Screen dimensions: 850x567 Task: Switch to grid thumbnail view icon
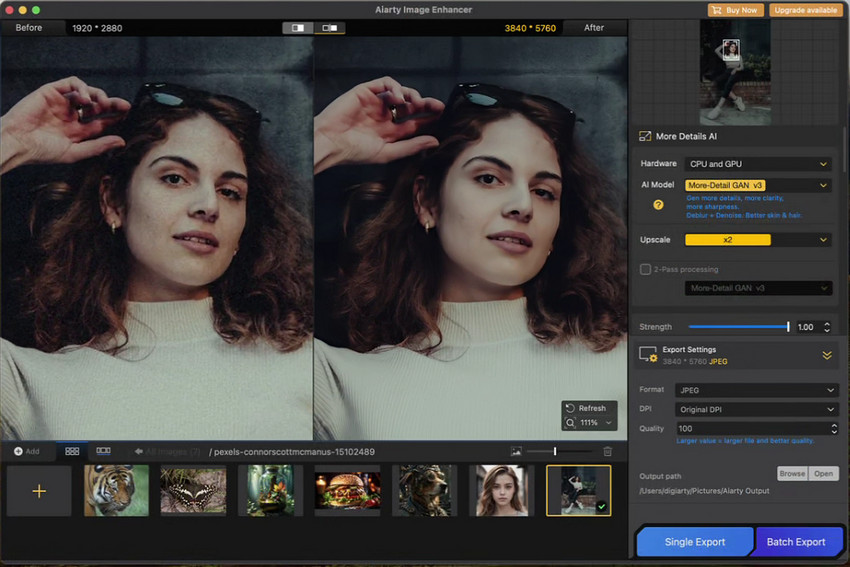pos(72,451)
